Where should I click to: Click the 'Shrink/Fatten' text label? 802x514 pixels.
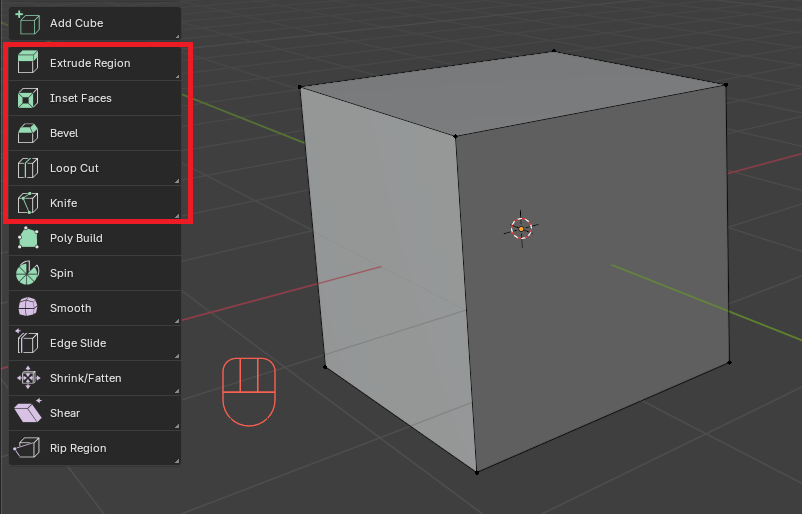[86, 378]
